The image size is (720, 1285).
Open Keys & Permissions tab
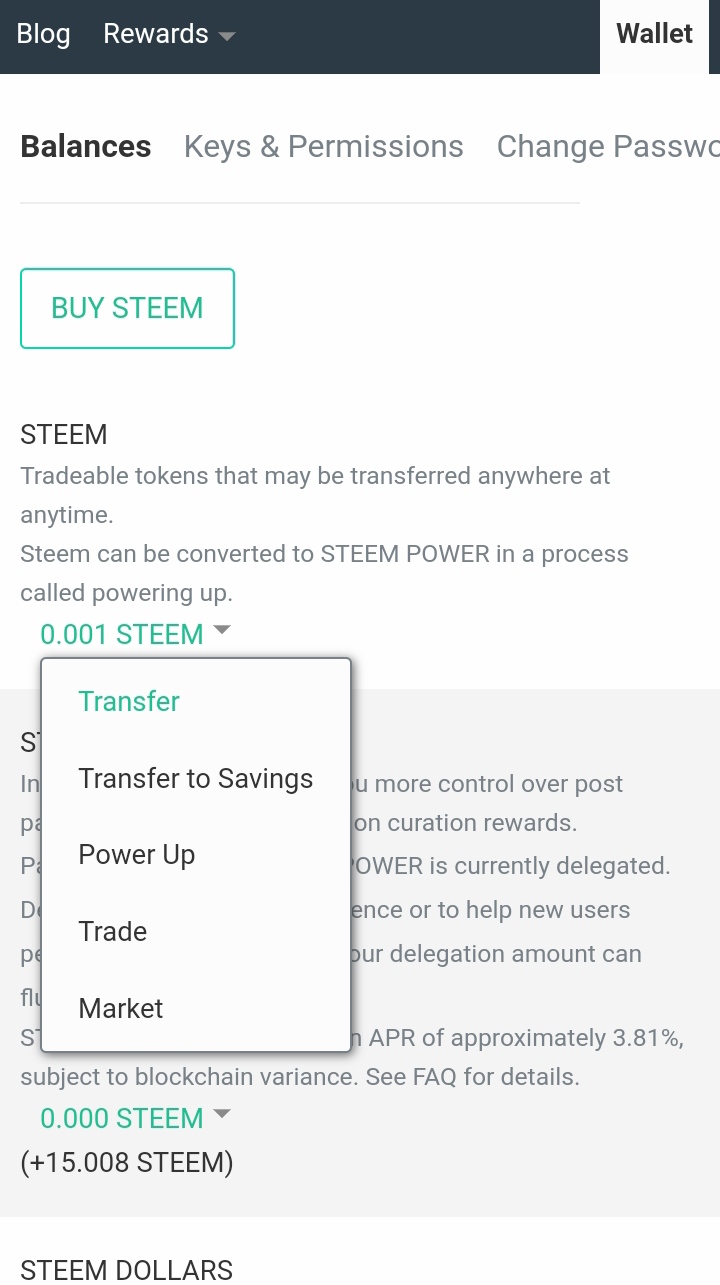323,147
